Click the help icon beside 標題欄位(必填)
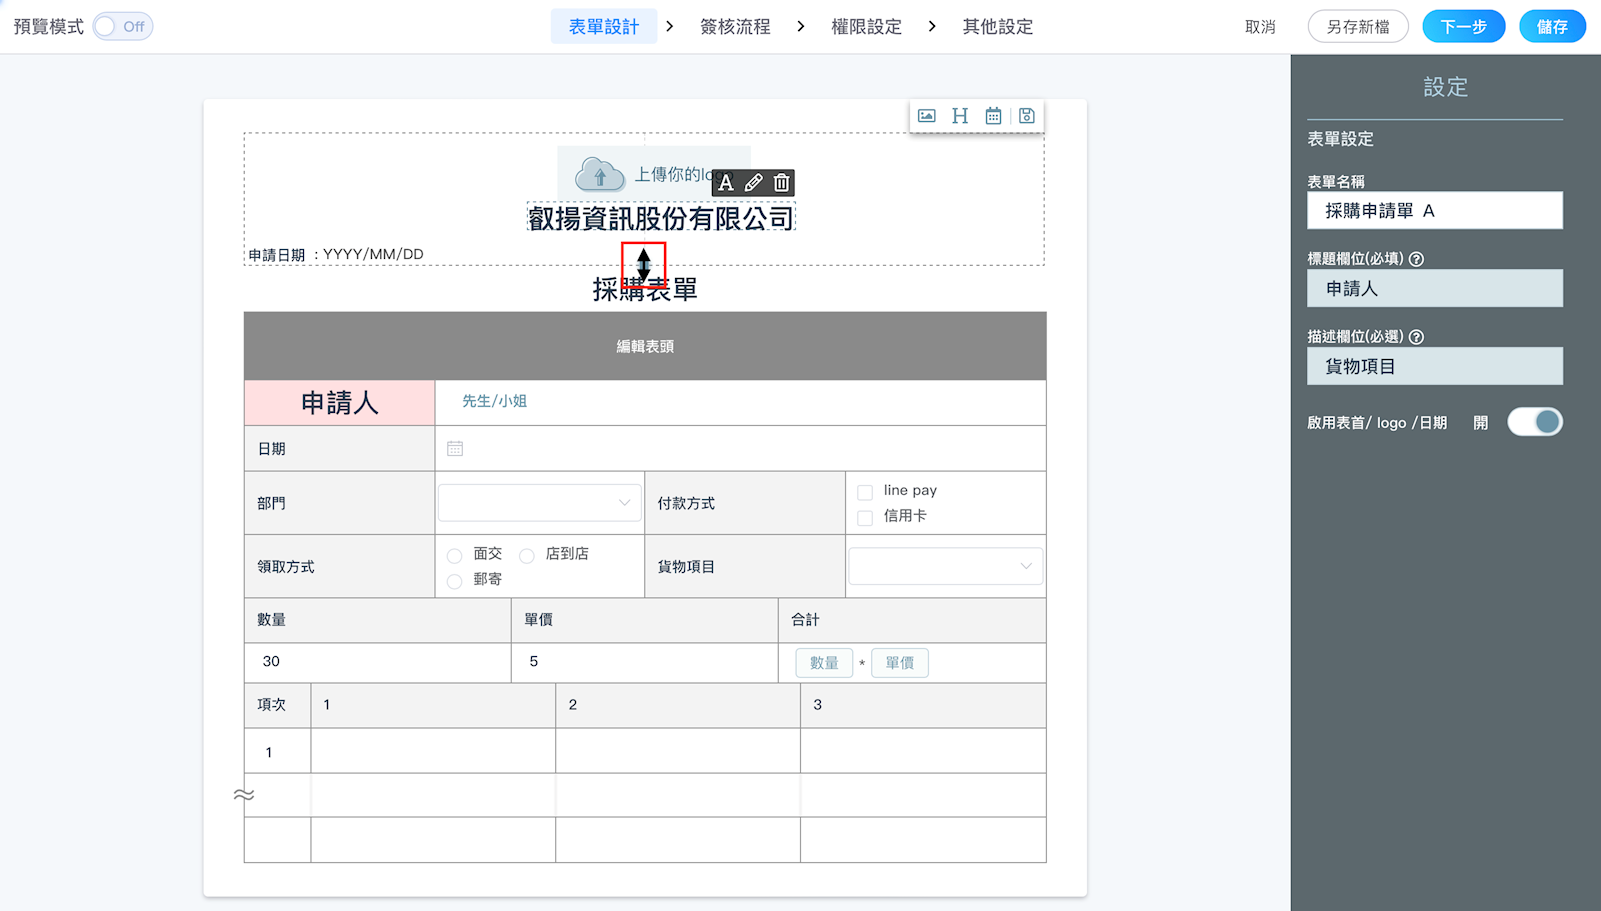Viewport: 1601px width, 911px height. point(1416,259)
